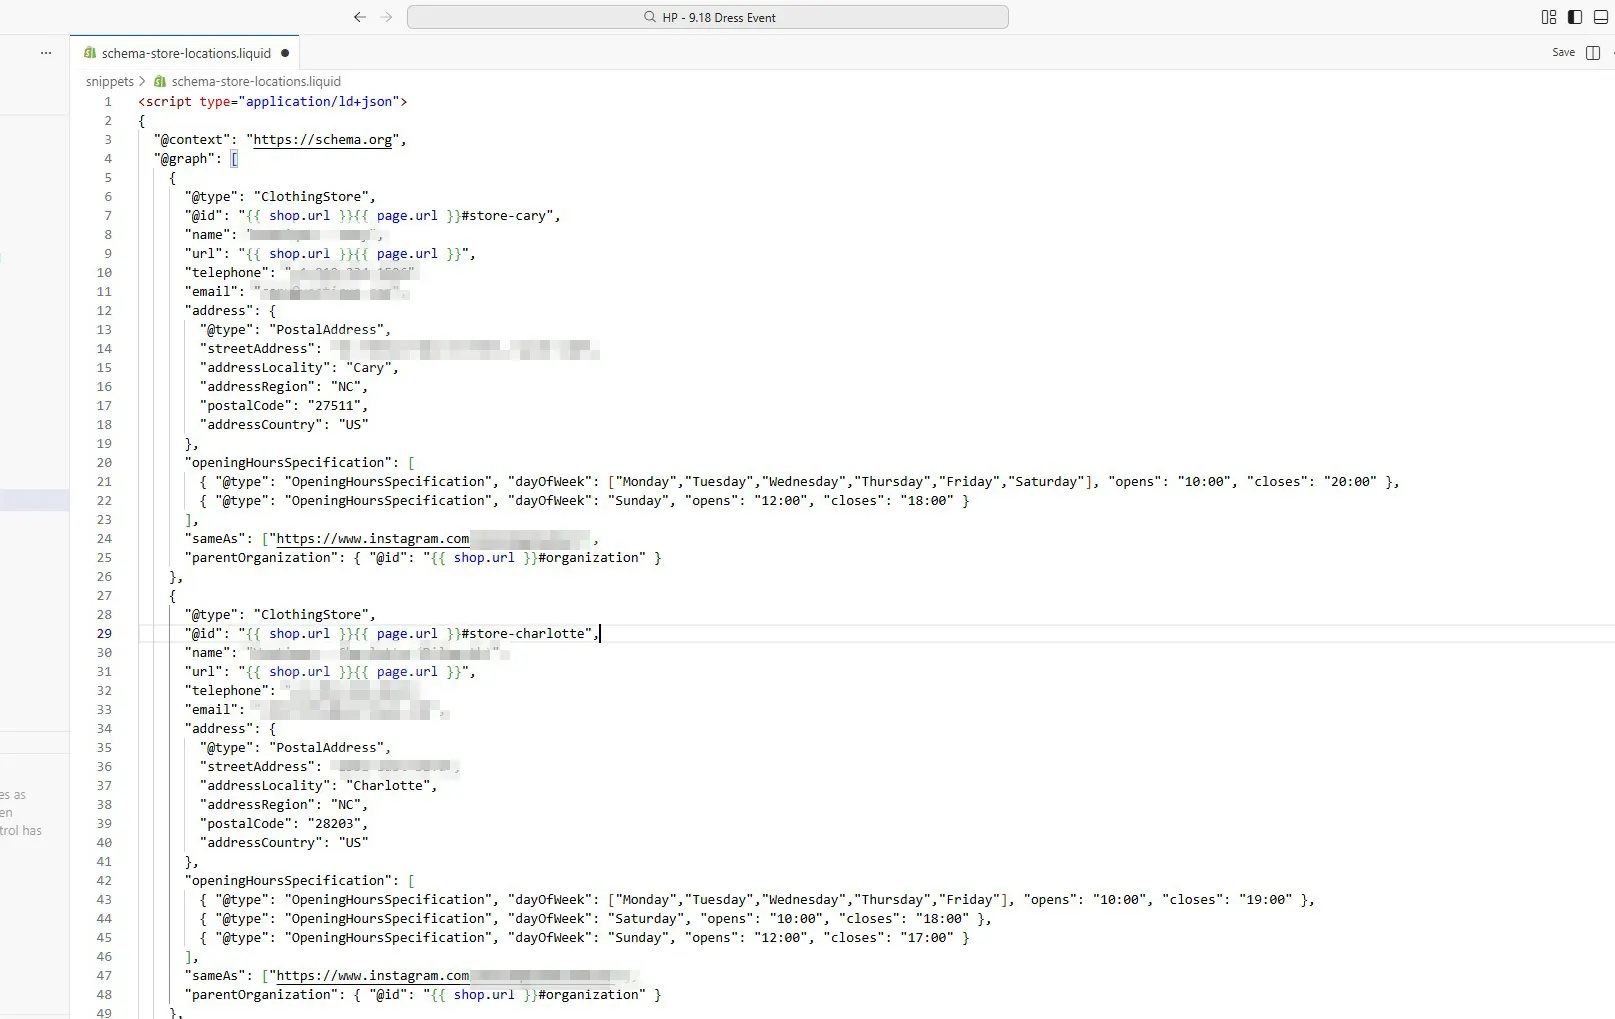
Task: Click the Save button
Action: [1563, 52]
